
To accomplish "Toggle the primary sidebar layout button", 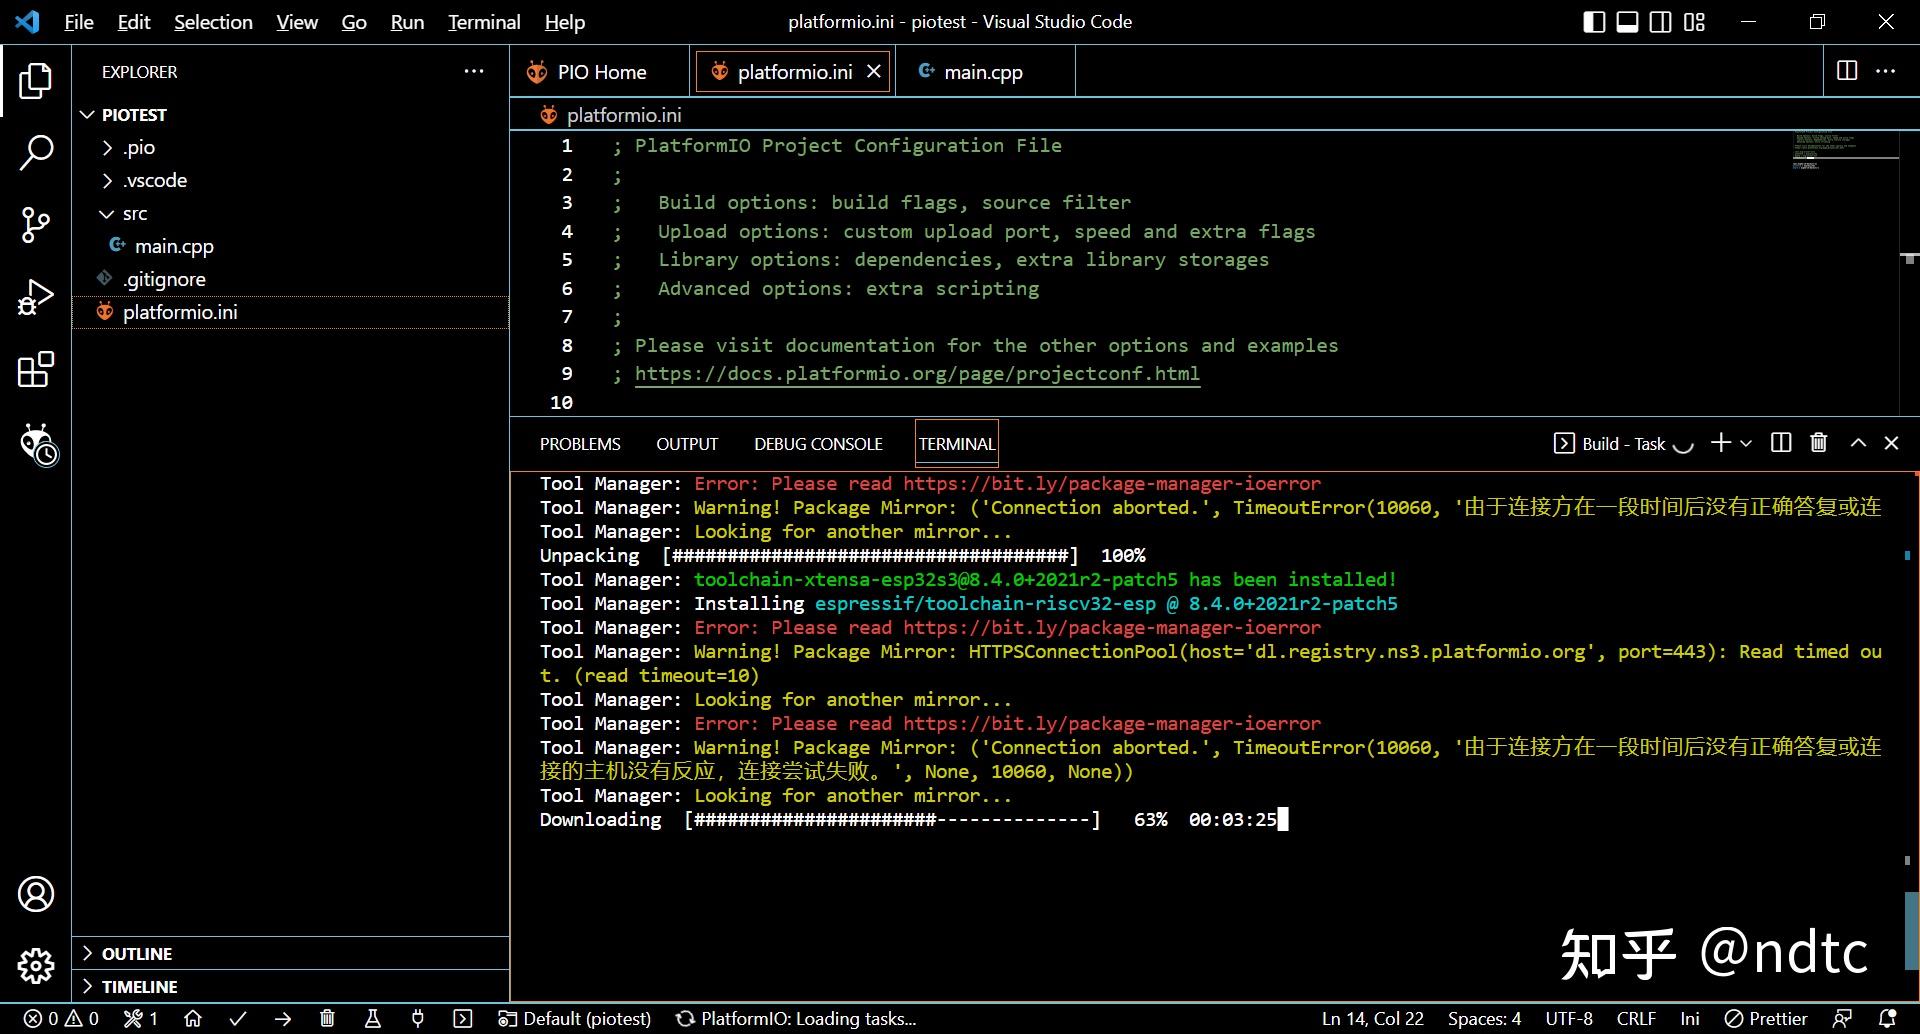I will pos(1595,22).
